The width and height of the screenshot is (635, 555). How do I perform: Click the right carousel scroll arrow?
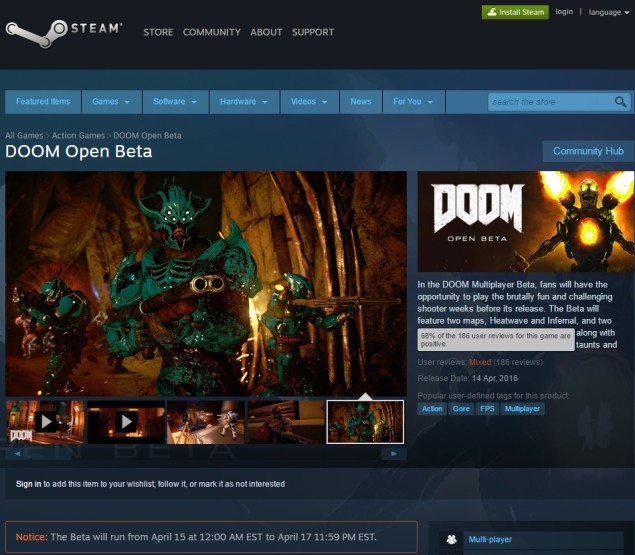(x=394, y=454)
